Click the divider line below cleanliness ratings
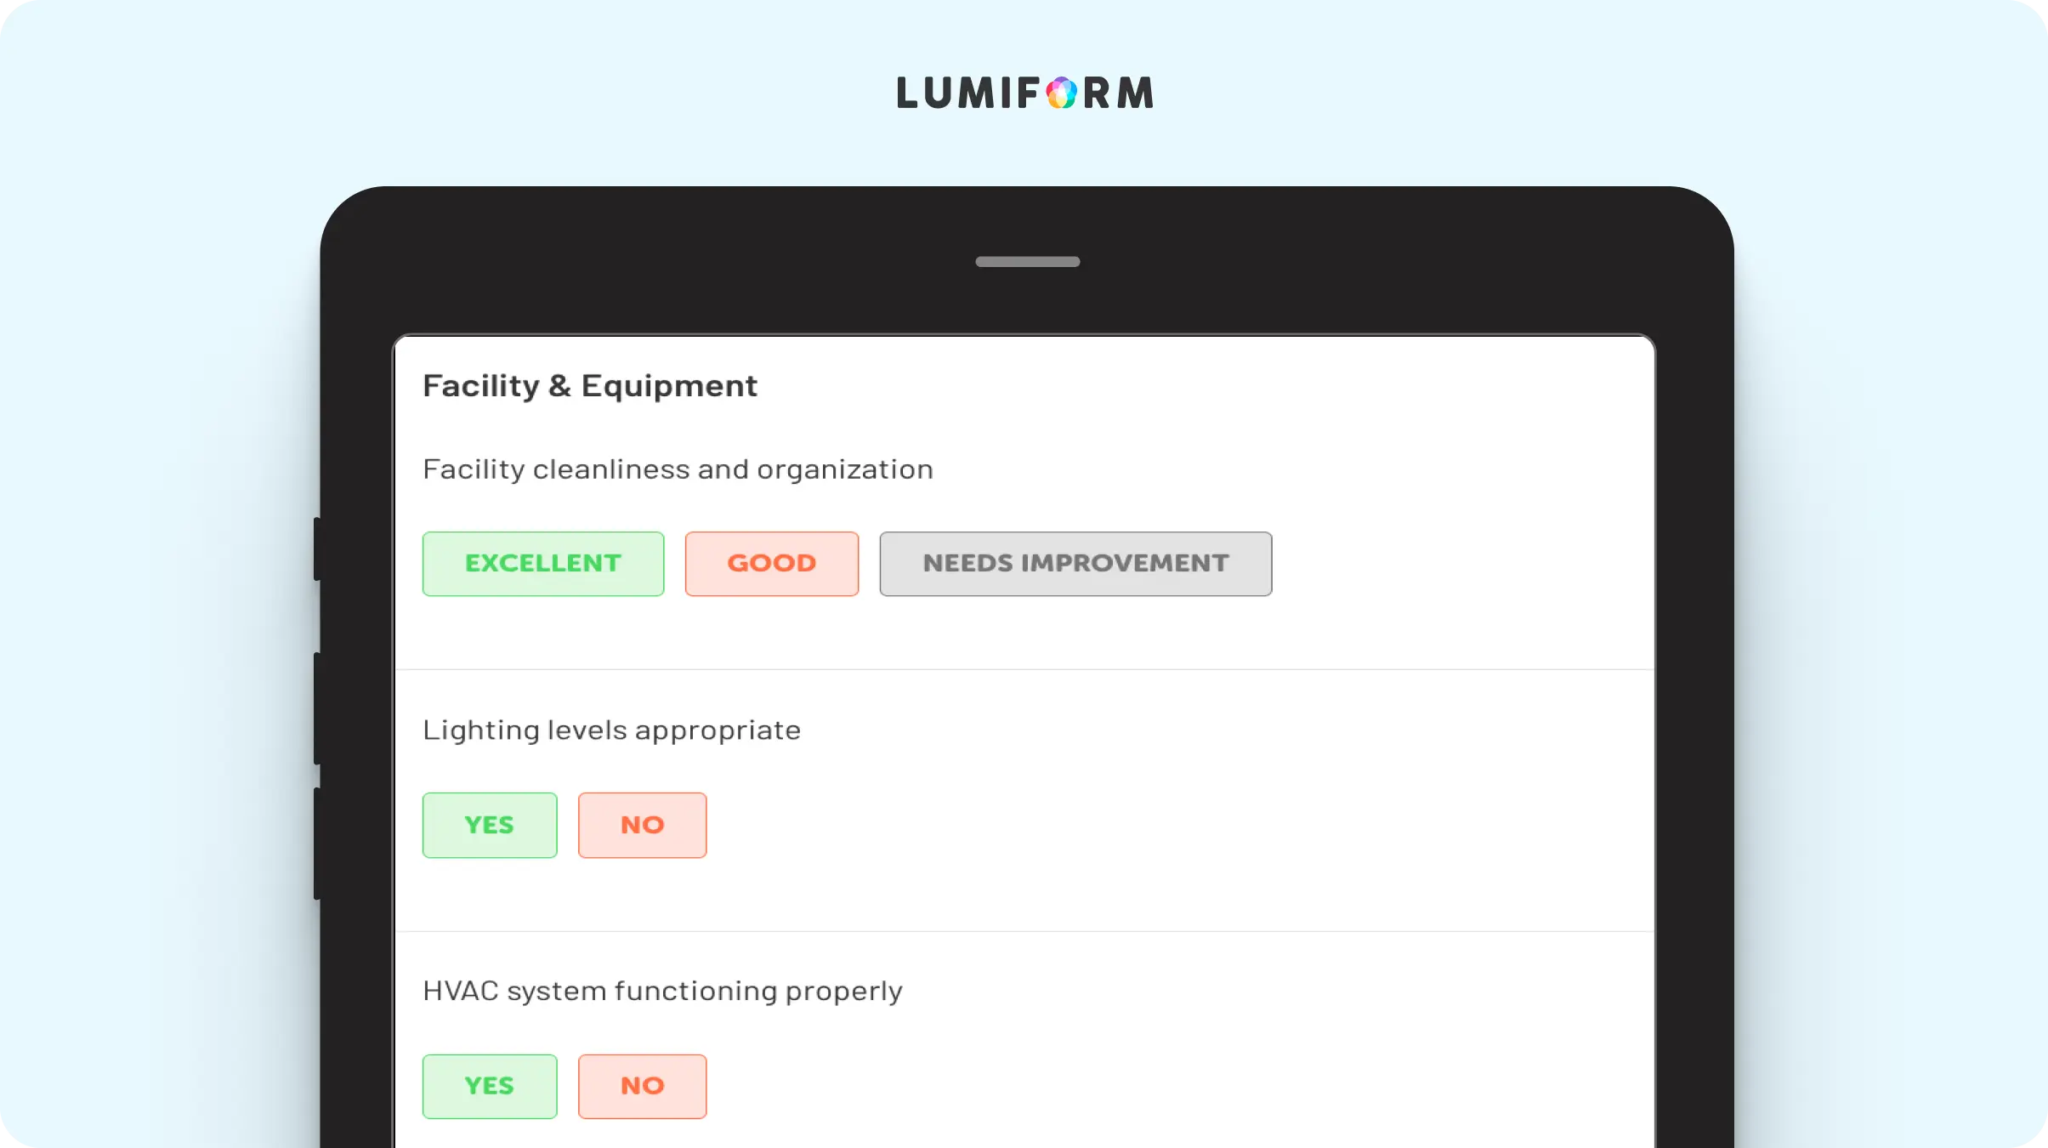The height and width of the screenshot is (1148, 2048). pyautogui.click(x=1025, y=669)
